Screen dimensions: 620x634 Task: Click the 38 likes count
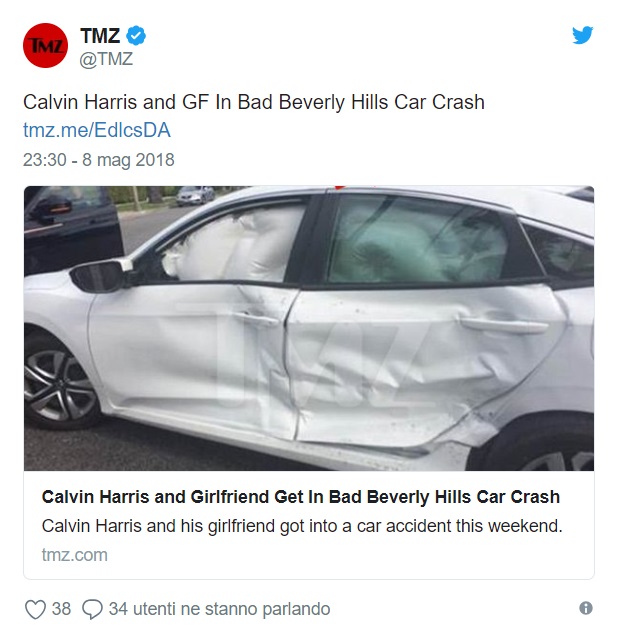point(61,609)
